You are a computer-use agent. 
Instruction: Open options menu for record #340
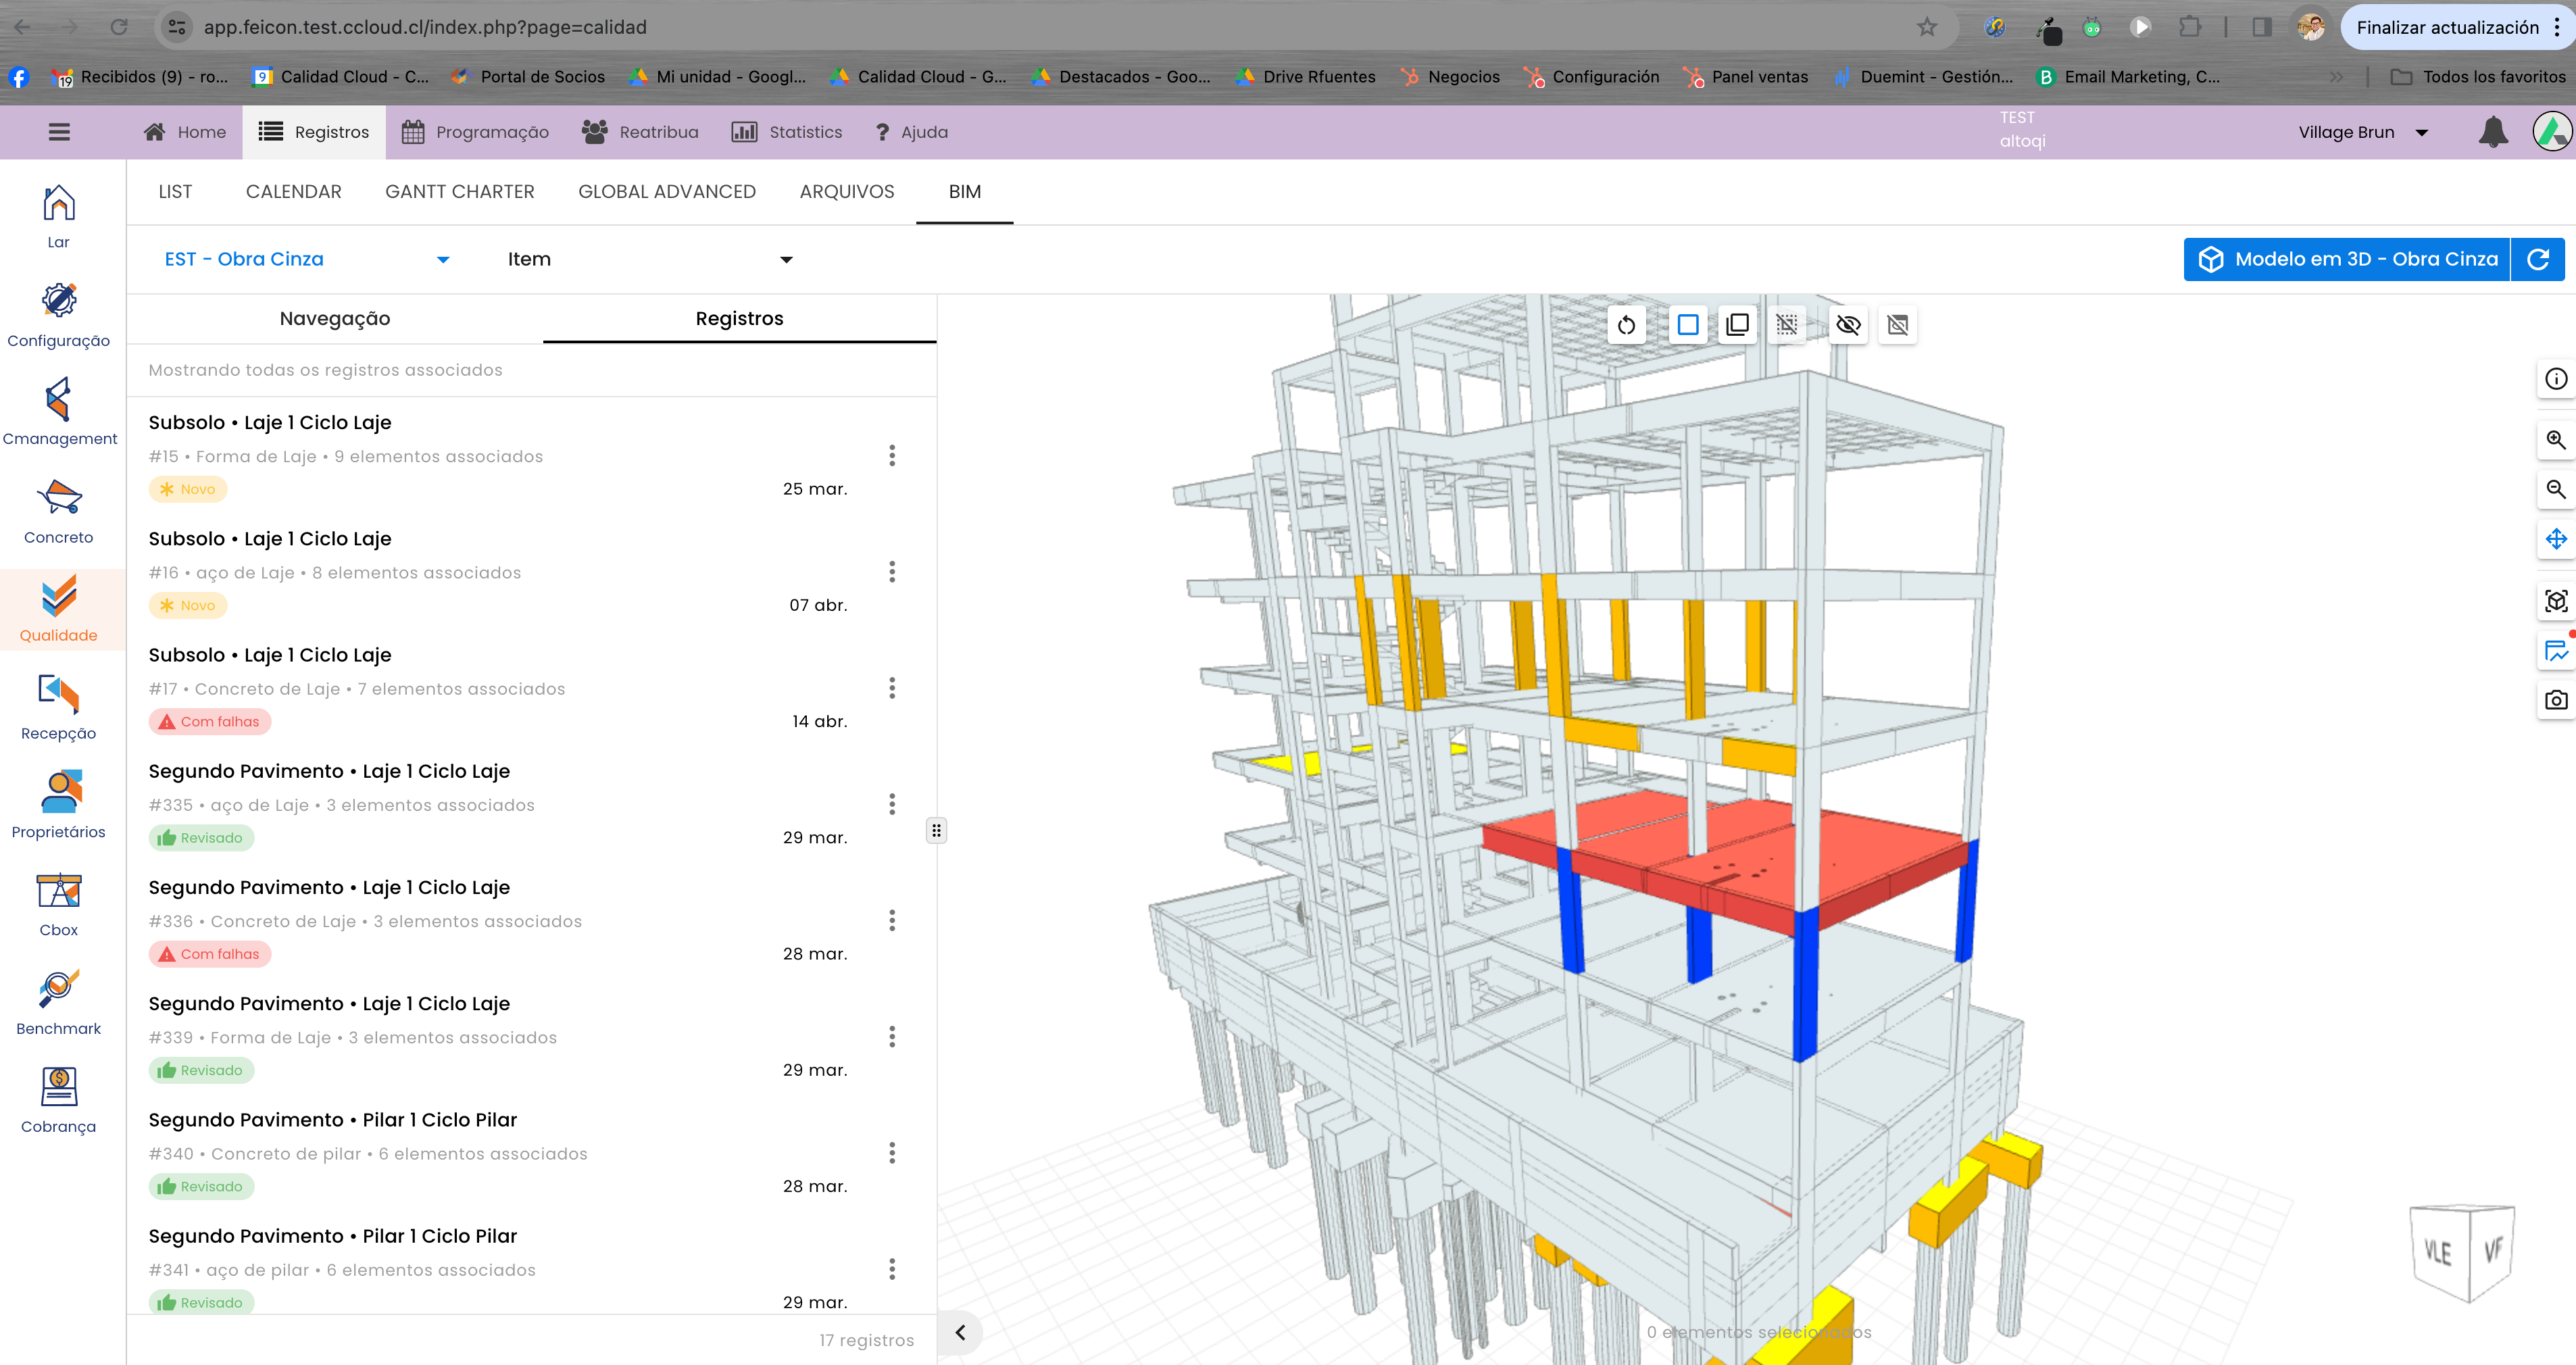click(x=892, y=1153)
